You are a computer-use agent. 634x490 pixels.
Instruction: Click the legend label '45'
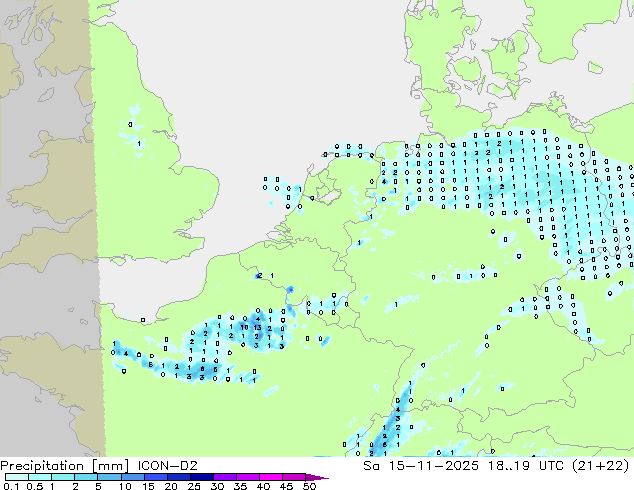point(286,486)
